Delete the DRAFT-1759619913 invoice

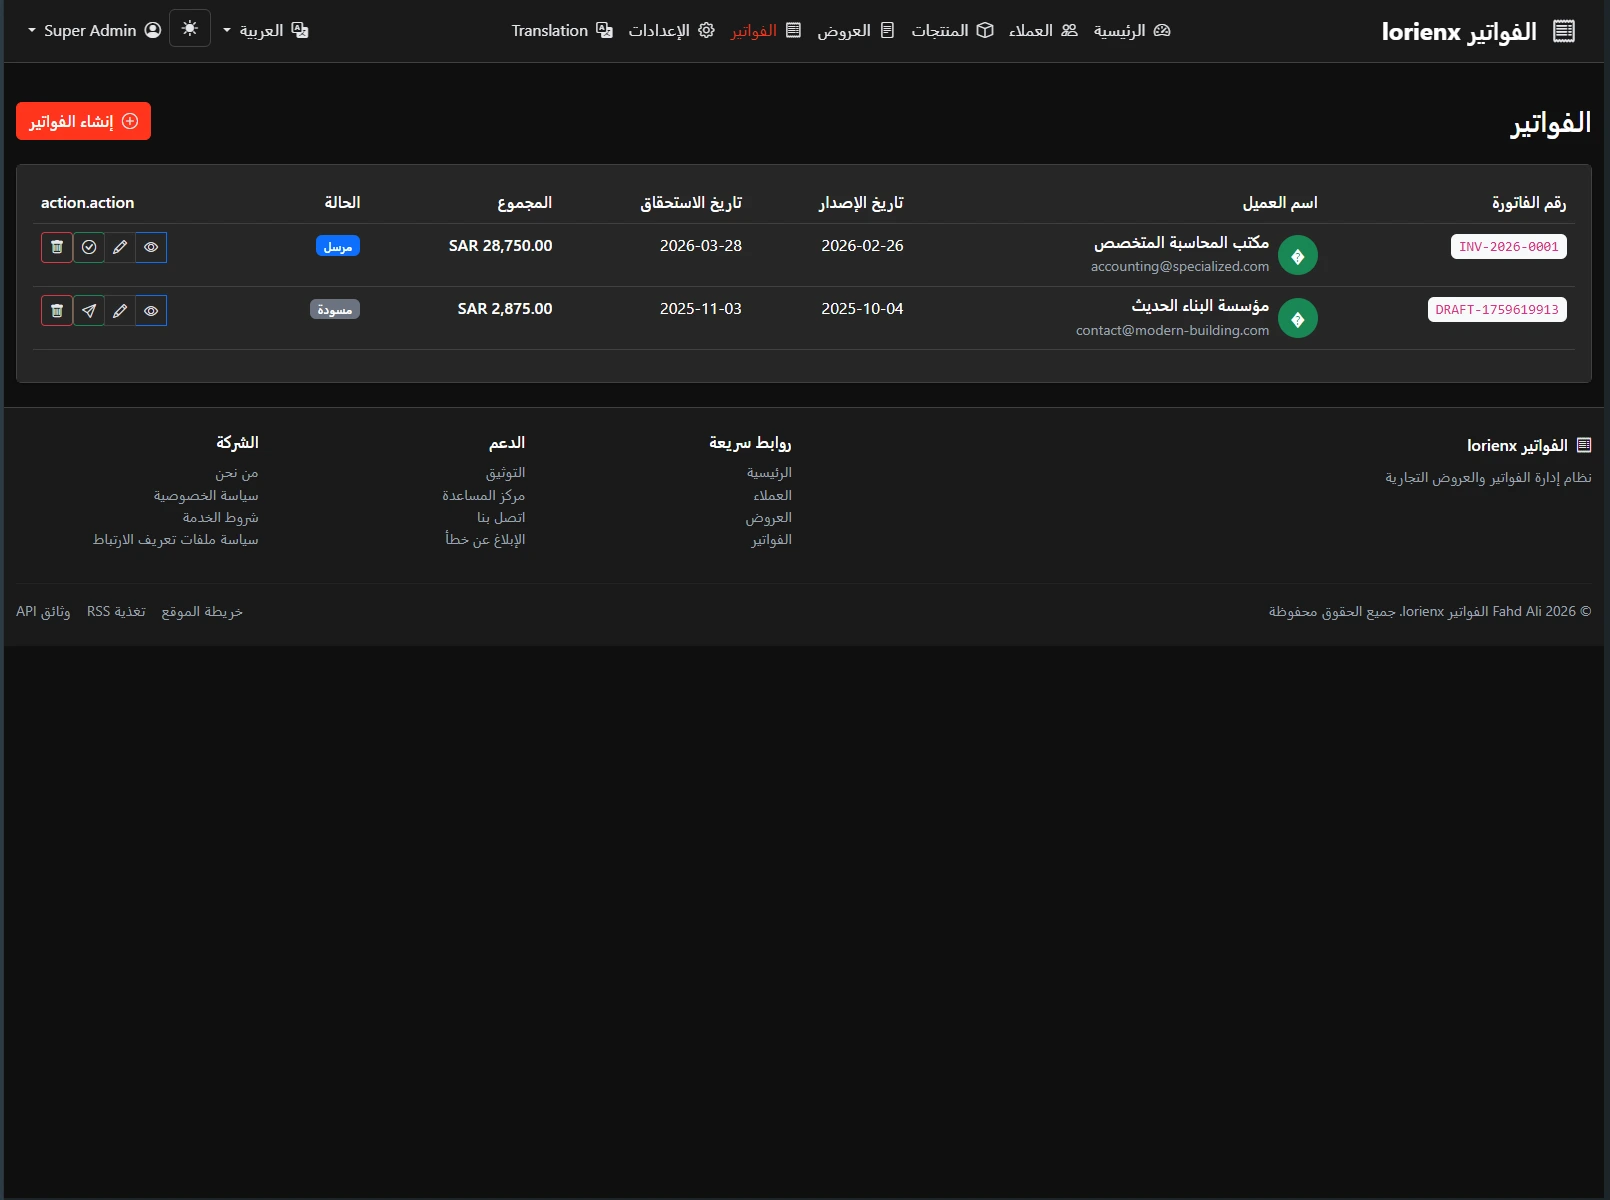pos(57,311)
